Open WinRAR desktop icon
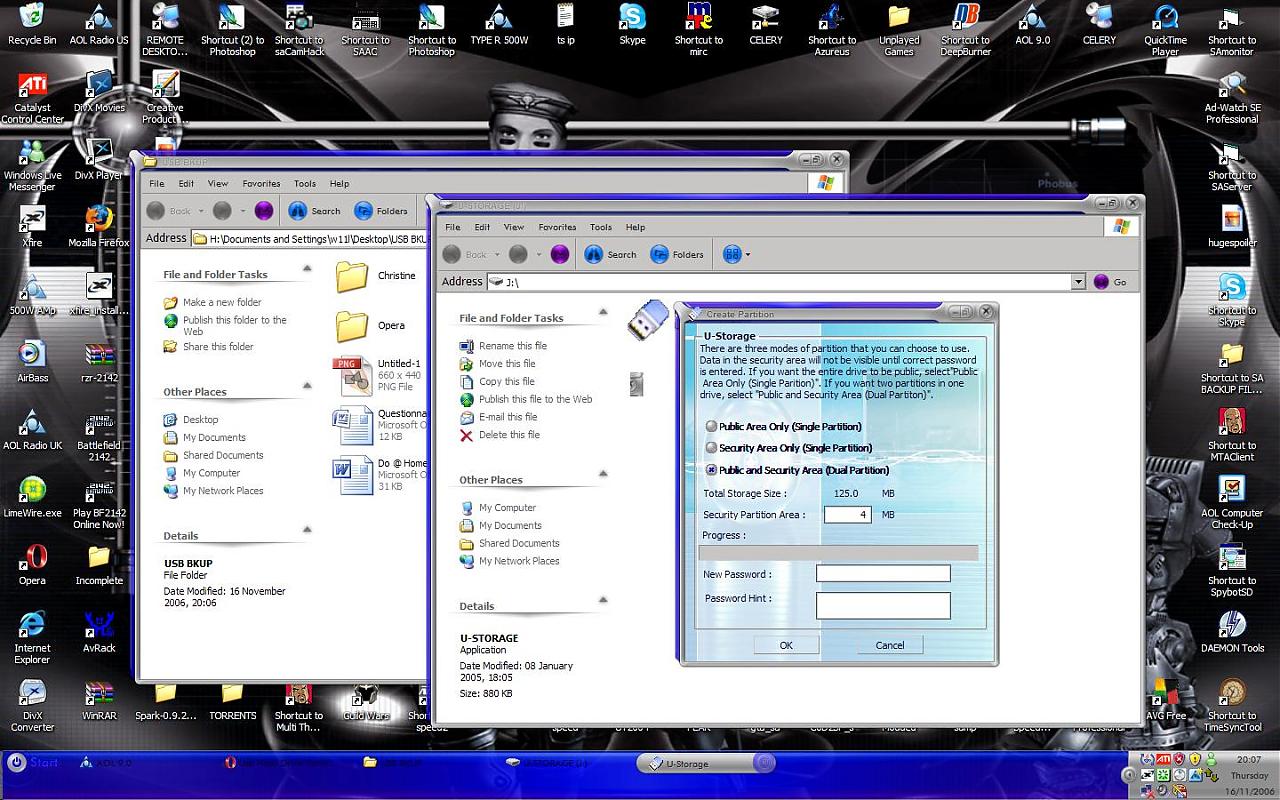 99,700
